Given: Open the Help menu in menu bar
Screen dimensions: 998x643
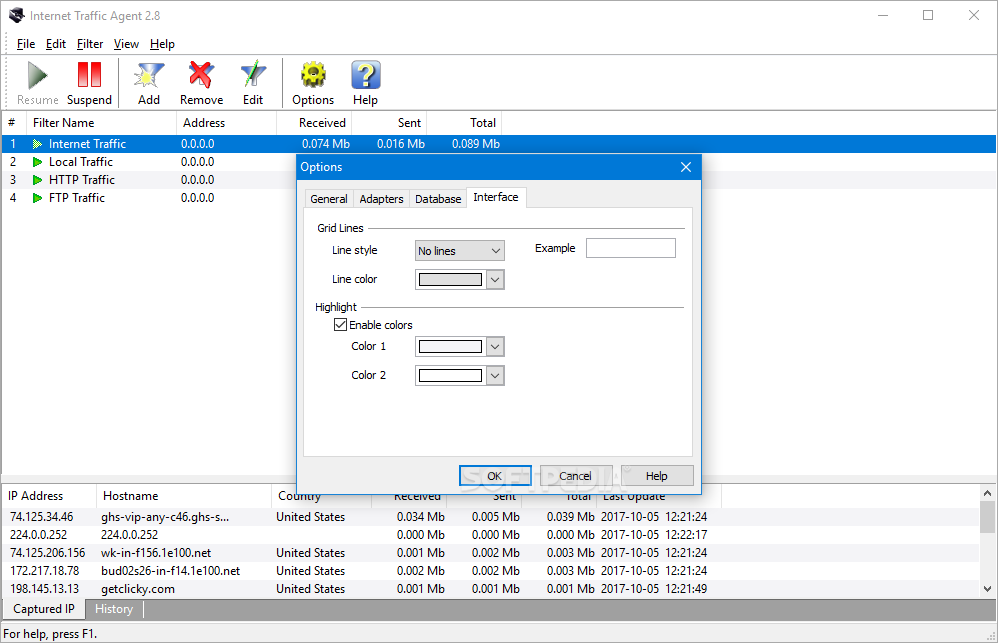Looking at the screenshot, I should pyautogui.click(x=162, y=44).
